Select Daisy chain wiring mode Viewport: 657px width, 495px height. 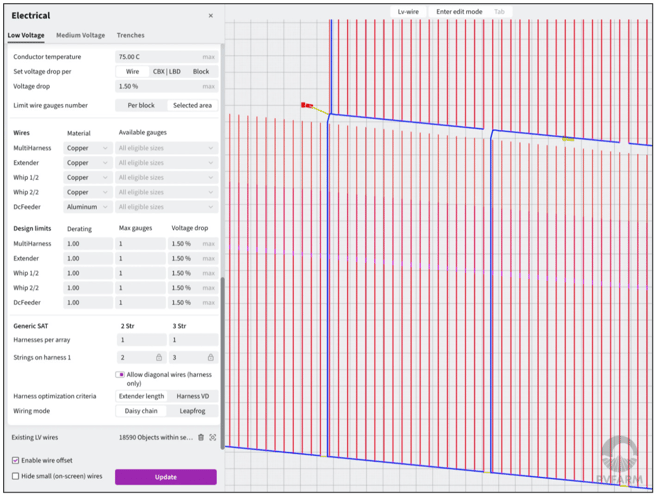(x=141, y=411)
